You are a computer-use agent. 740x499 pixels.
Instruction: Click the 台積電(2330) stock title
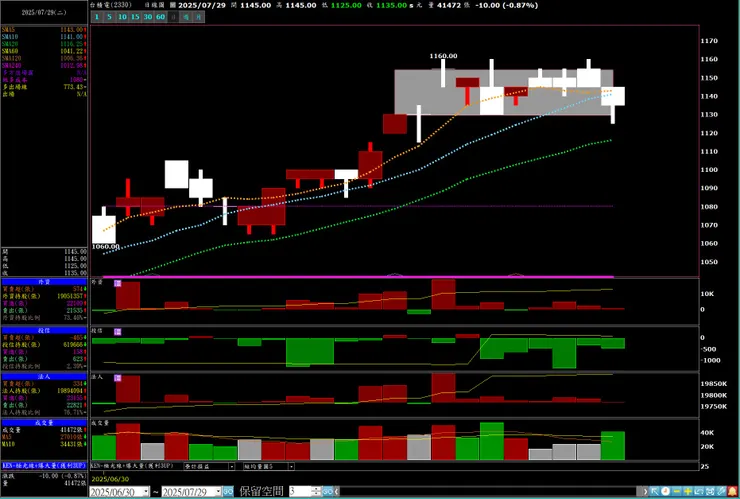[x=110, y=5]
